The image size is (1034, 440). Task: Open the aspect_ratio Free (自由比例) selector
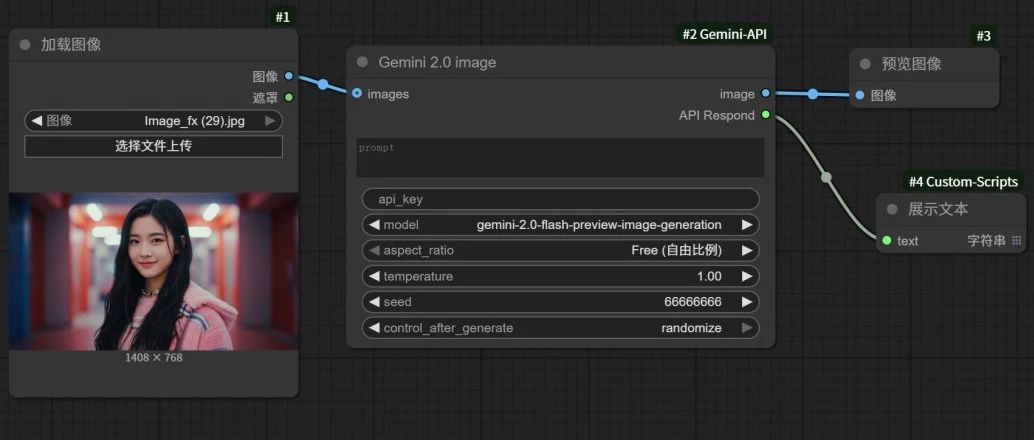coord(561,251)
